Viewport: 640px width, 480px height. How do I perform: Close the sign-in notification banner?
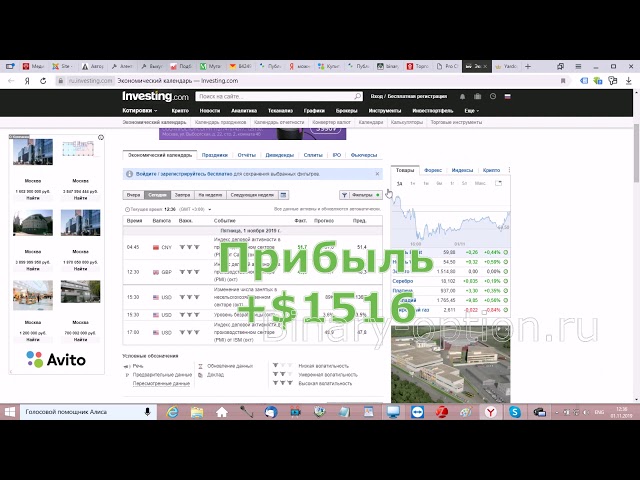click(377, 174)
